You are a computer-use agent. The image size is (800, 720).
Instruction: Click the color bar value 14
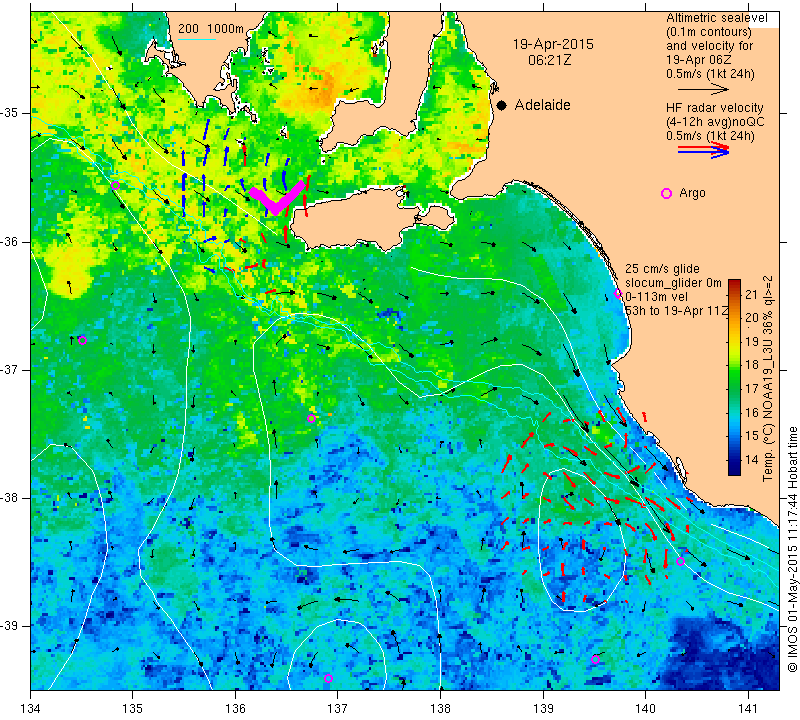752,459
